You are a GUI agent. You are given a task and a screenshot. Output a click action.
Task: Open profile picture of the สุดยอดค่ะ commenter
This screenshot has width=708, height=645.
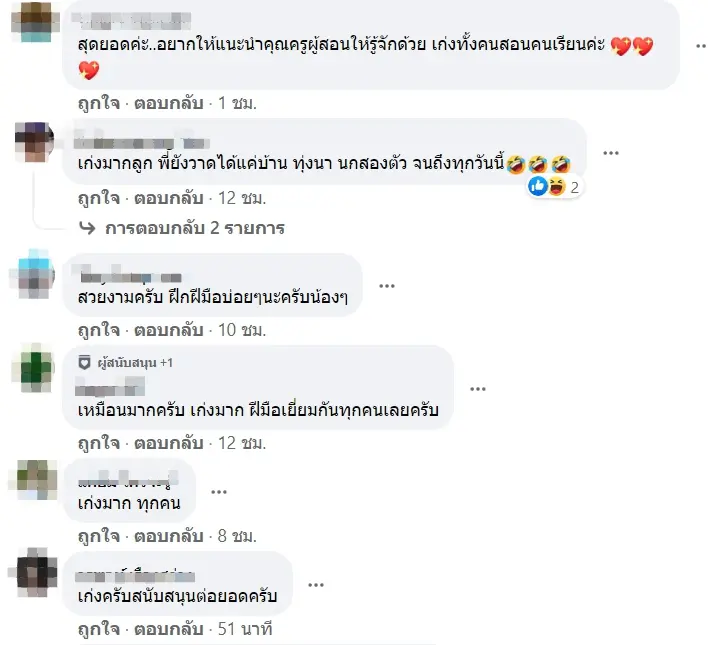pyautogui.click(x=35, y=22)
